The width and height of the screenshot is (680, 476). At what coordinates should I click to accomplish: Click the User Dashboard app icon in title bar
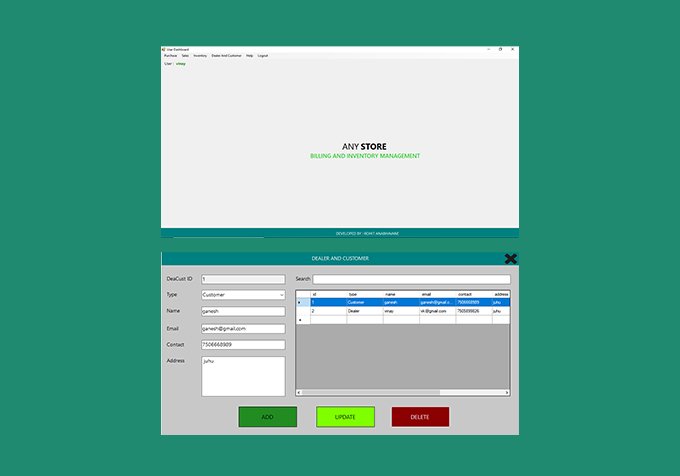(164, 49)
